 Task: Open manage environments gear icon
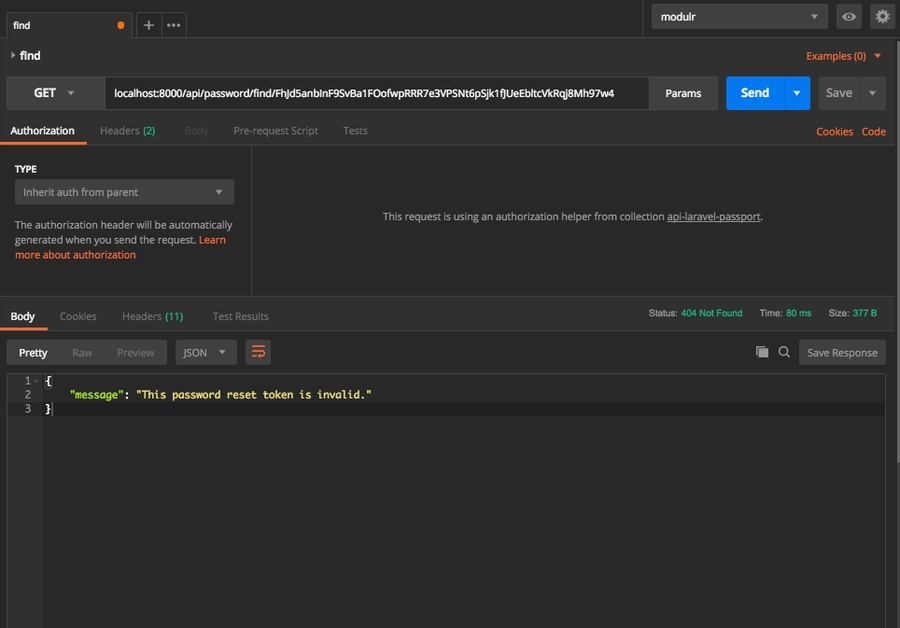pos(882,16)
